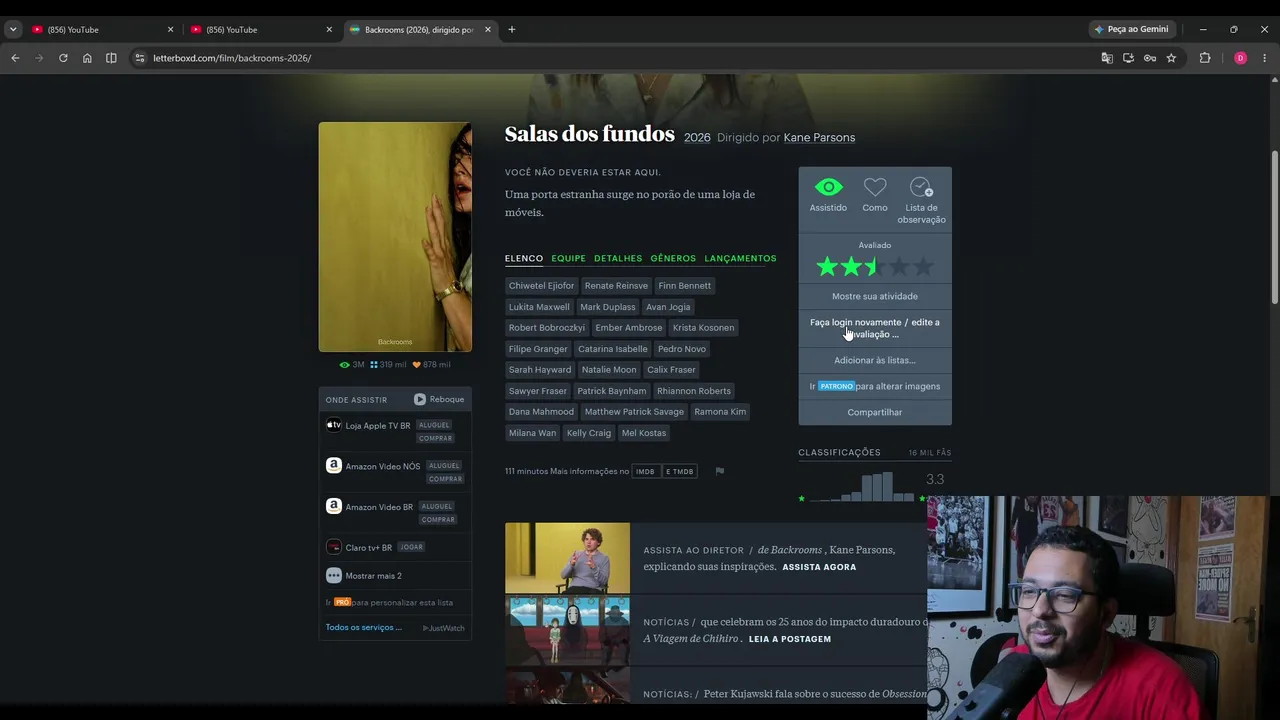The height and width of the screenshot is (720, 1280).
Task: Open the browser profile avatar
Action: pyautogui.click(x=1240, y=58)
